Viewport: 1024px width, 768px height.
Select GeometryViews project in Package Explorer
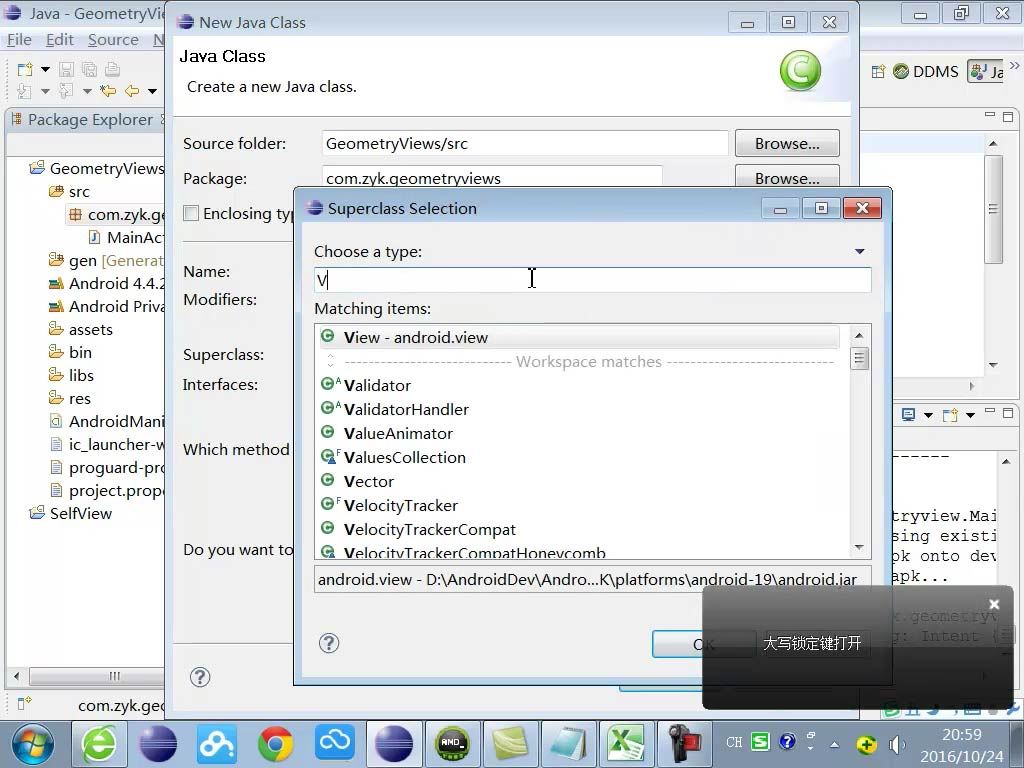(98, 168)
